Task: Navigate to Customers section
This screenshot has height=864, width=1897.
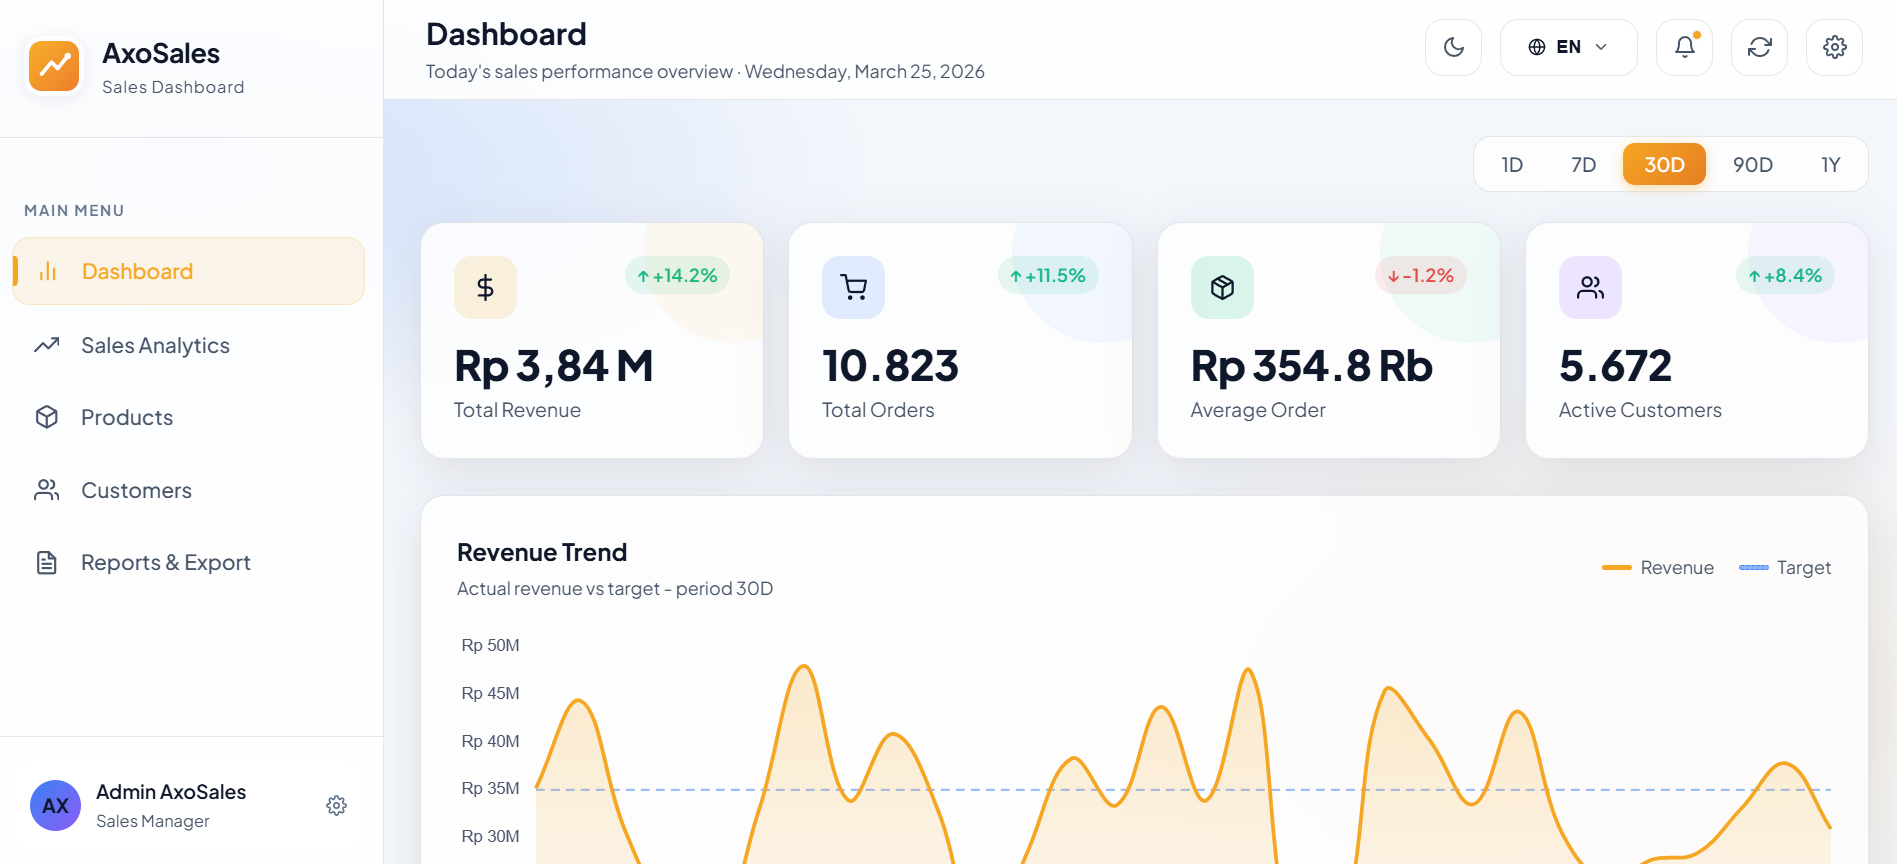Action: coord(188,490)
